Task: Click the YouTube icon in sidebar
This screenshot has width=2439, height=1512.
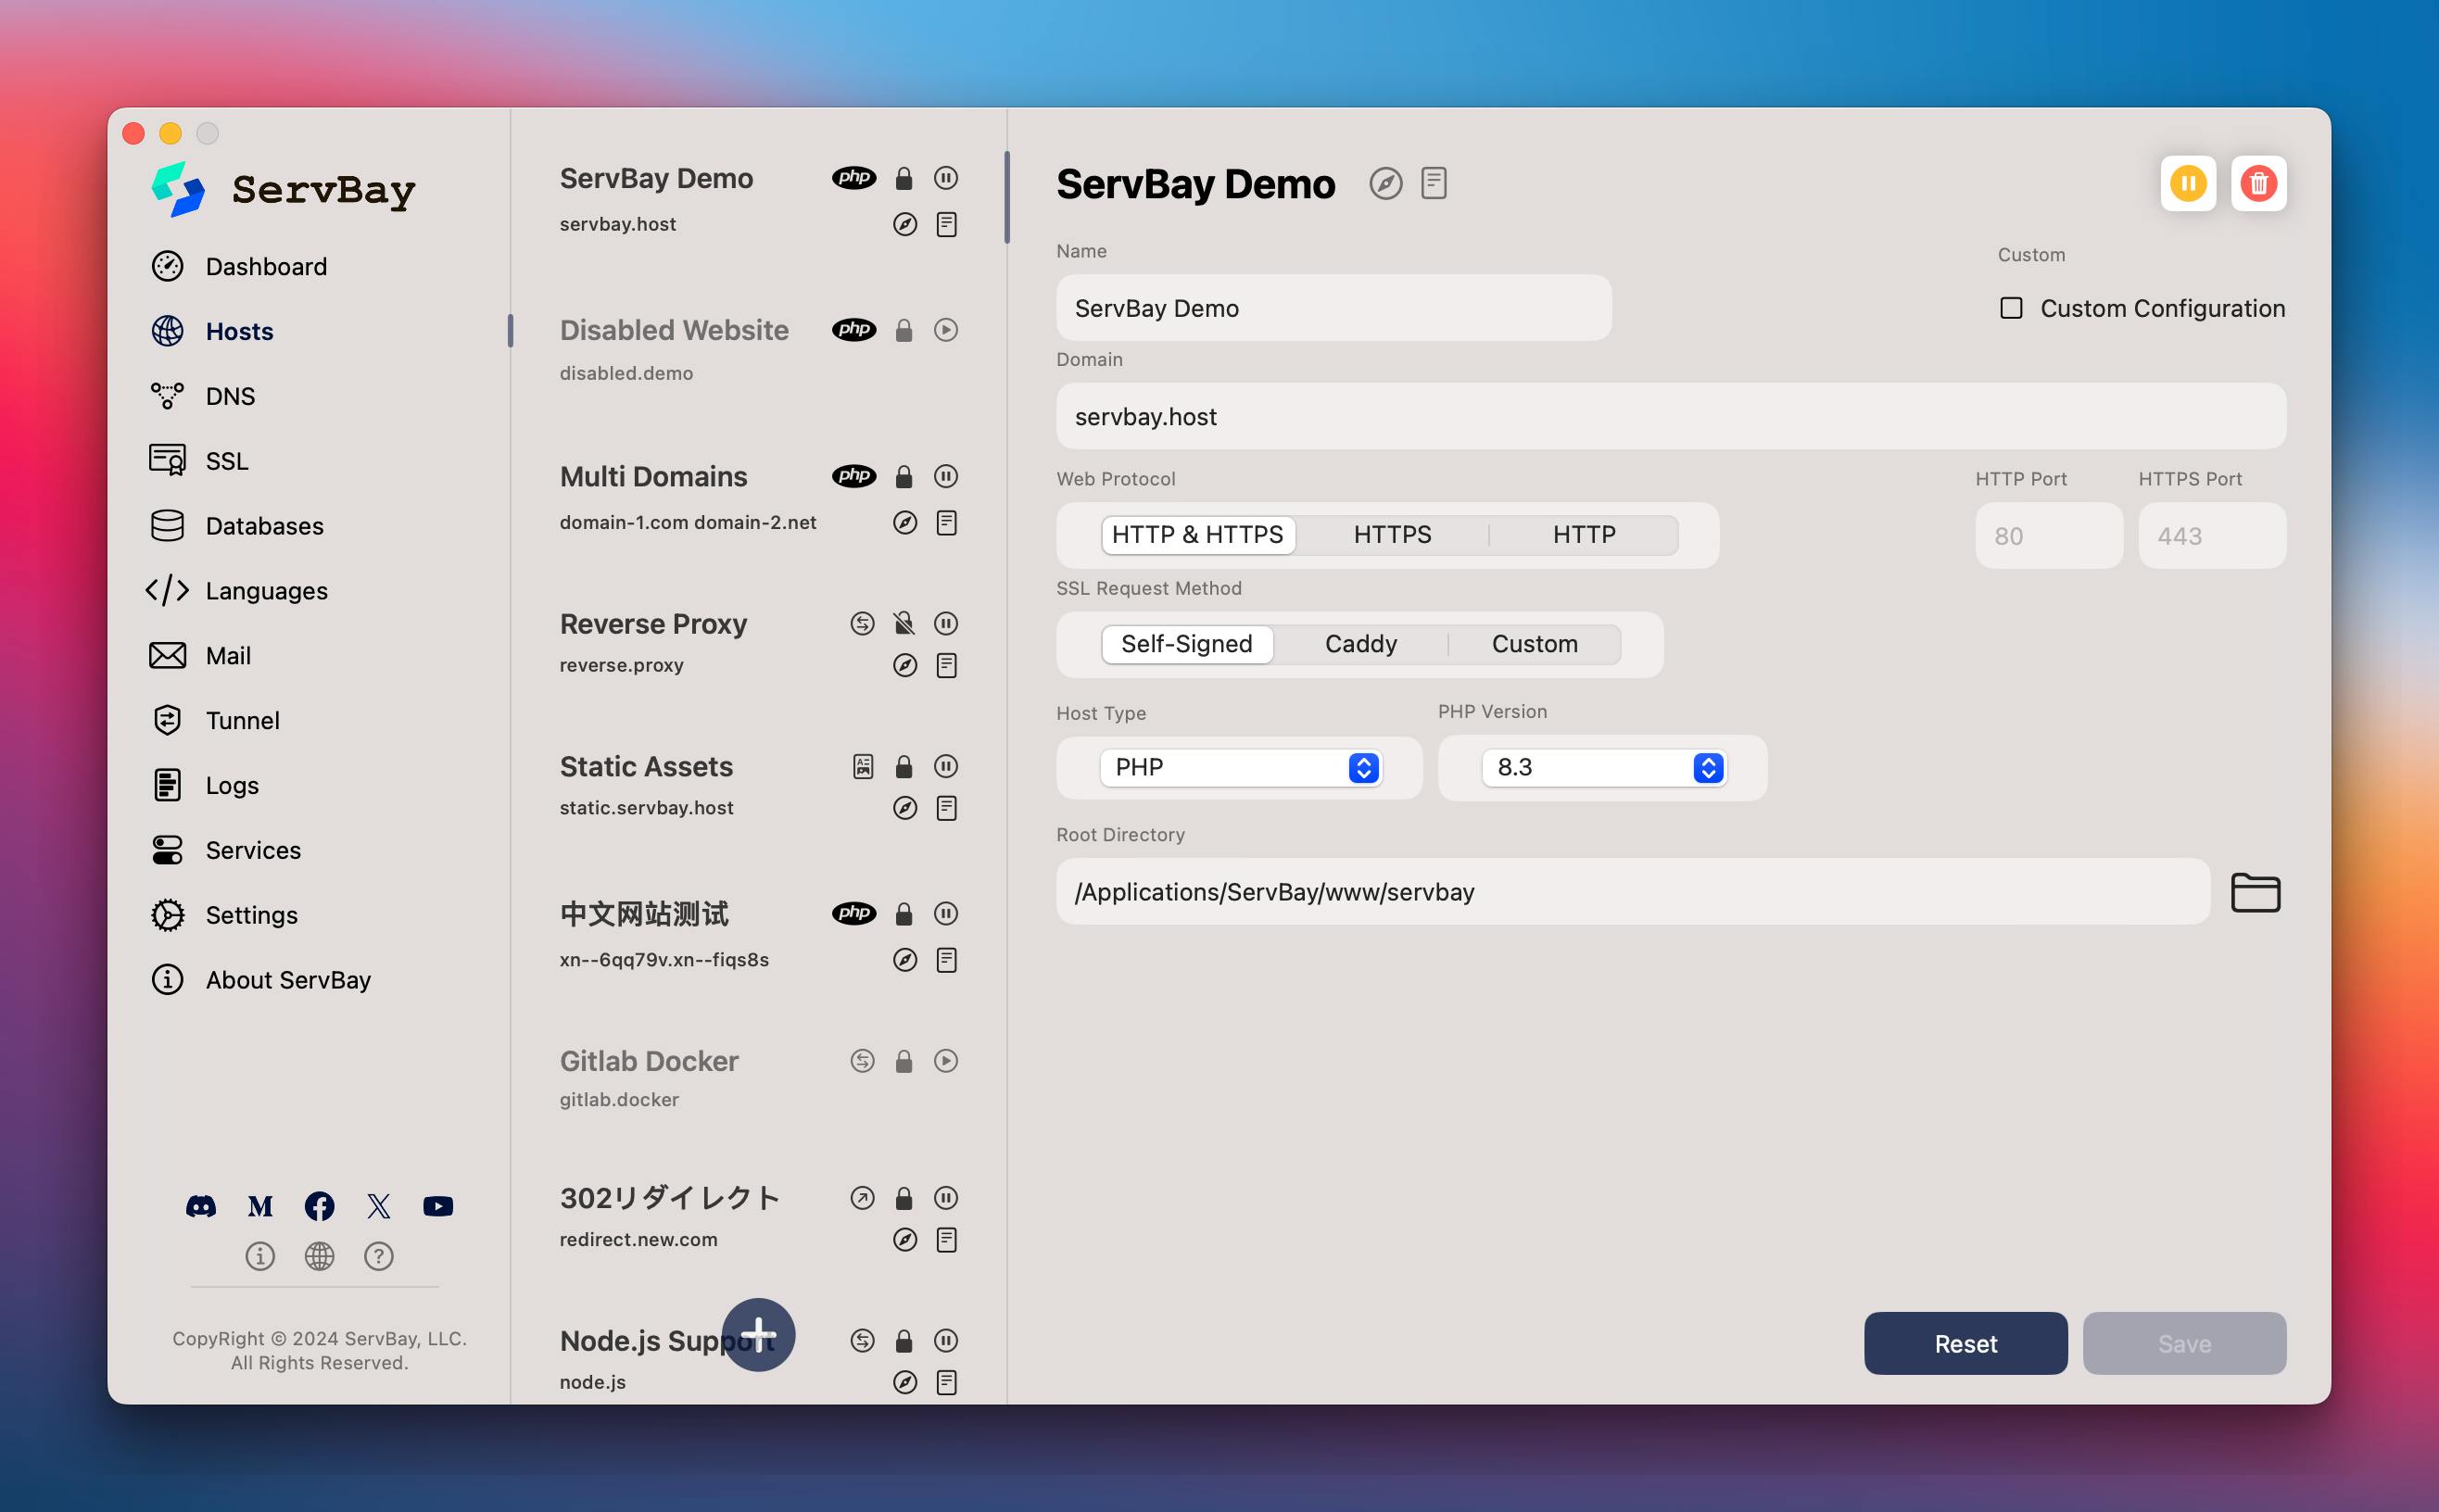Action: (438, 1206)
